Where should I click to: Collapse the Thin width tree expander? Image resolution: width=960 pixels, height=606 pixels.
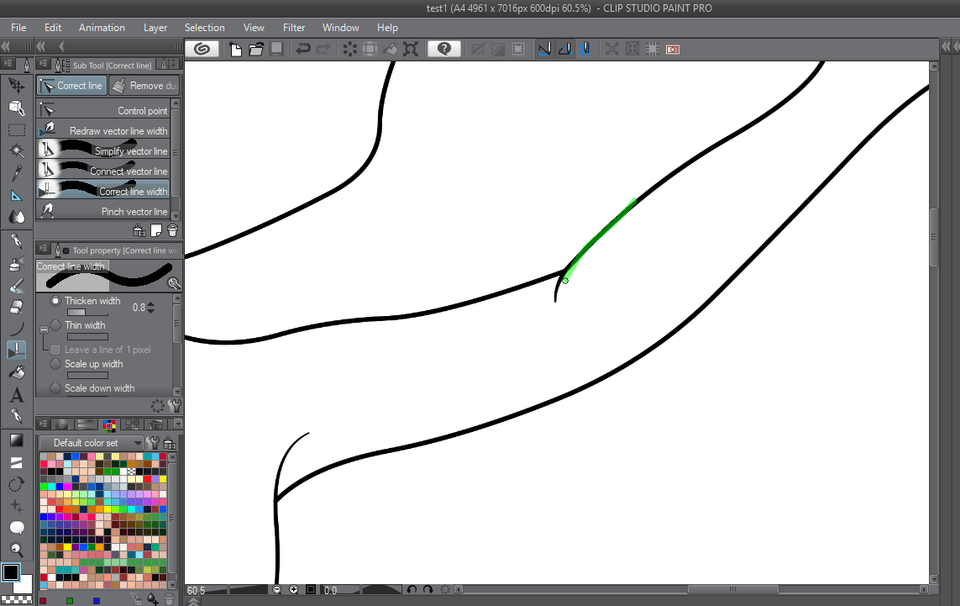[43, 329]
